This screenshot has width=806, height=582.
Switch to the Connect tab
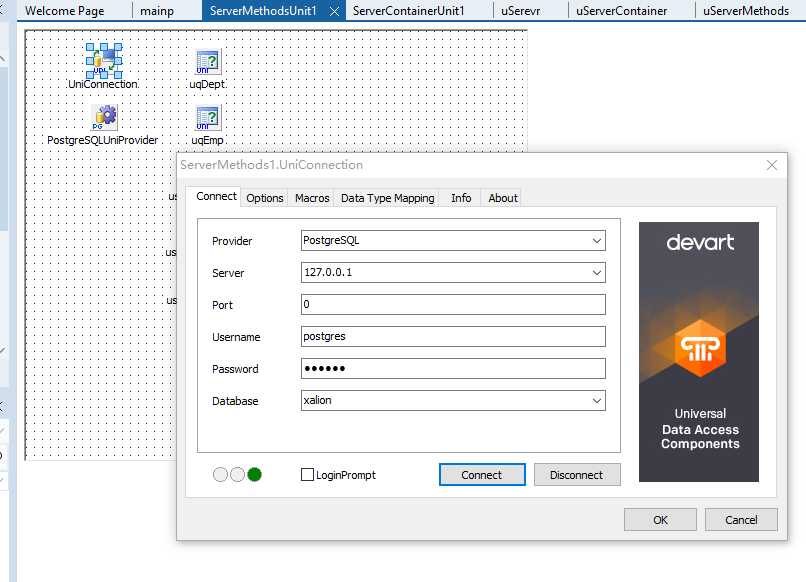216,196
